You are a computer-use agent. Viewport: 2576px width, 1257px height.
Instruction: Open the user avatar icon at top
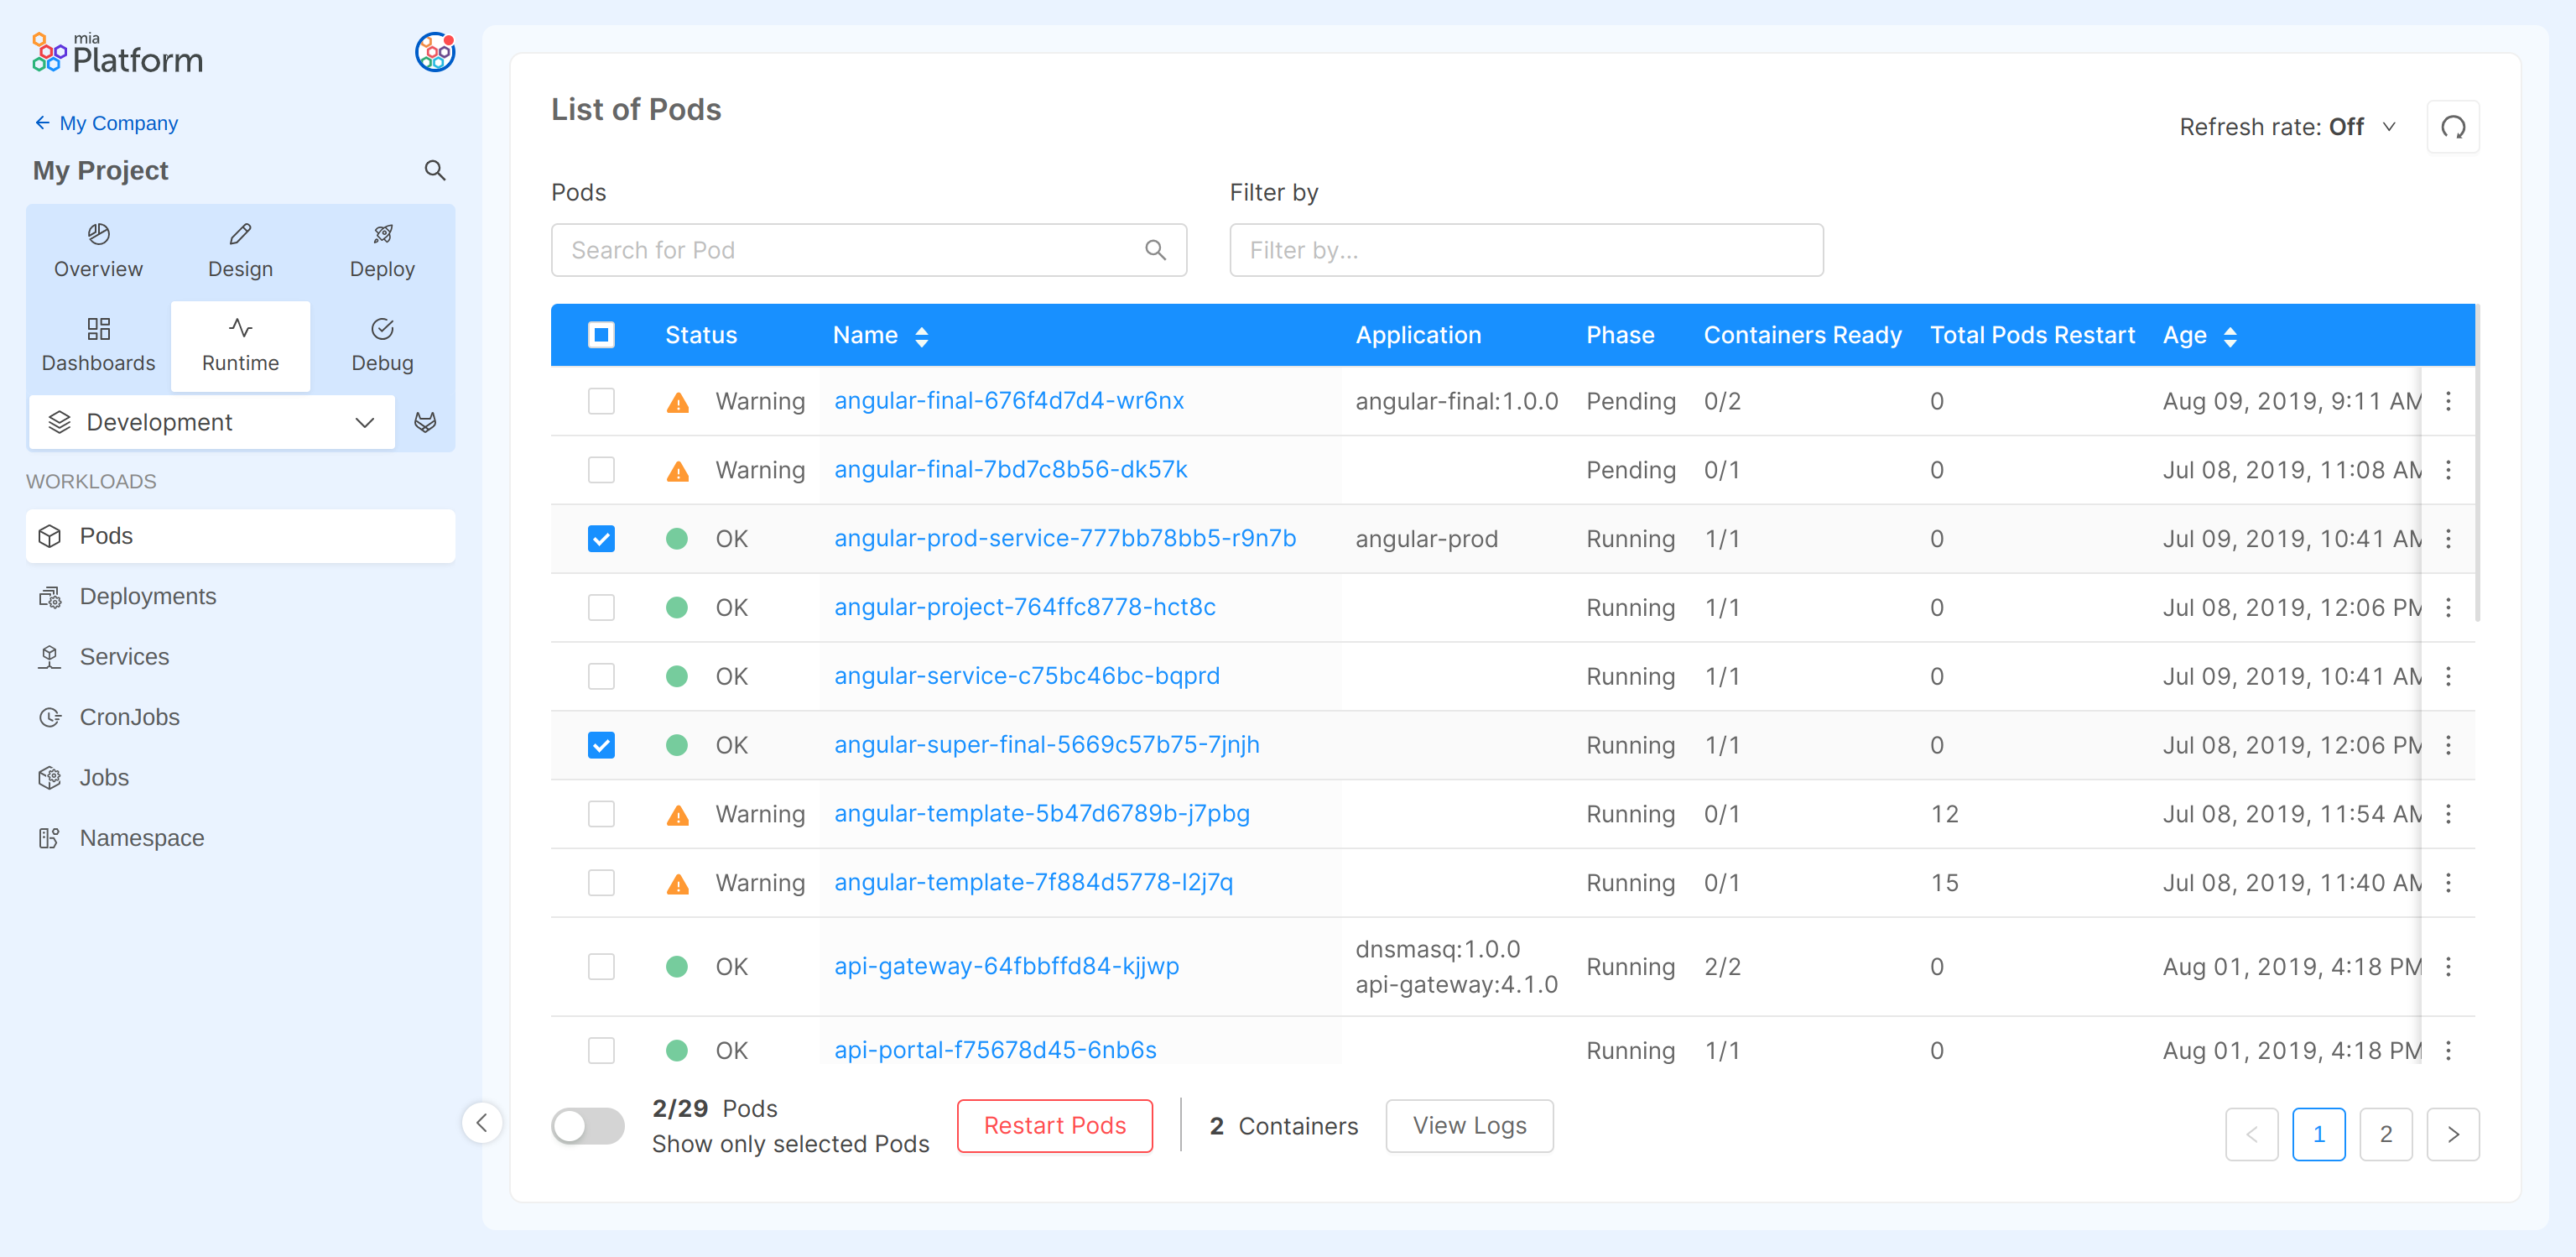tap(435, 52)
